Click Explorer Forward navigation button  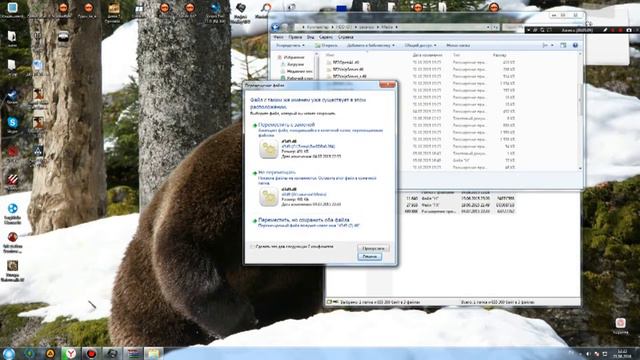(x=285, y=27)
